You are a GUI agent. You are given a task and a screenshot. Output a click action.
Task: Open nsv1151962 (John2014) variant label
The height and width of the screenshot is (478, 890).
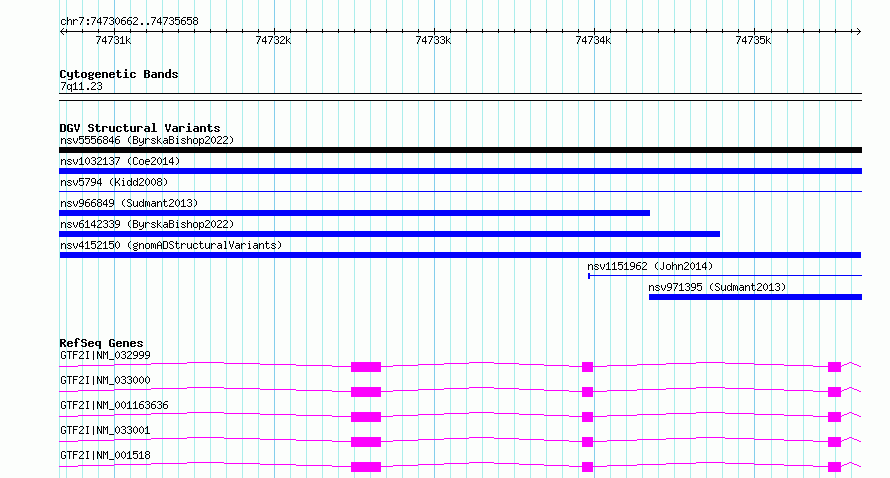[650, 266]
